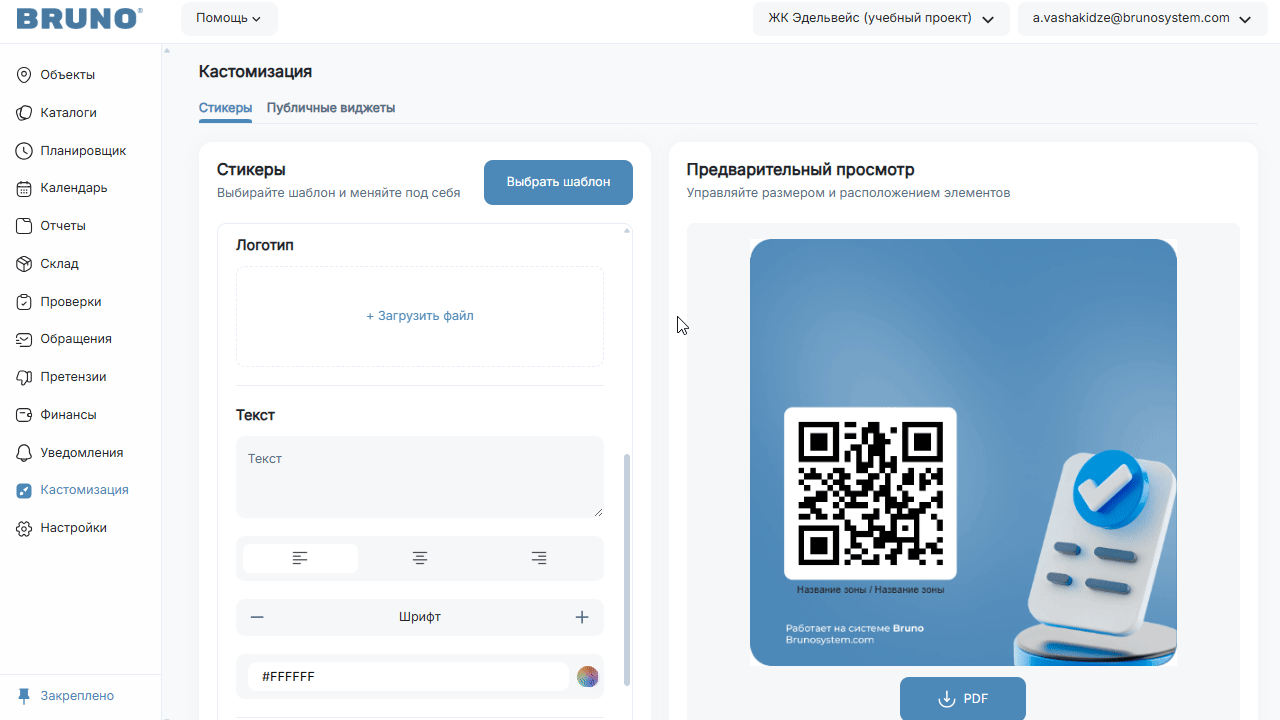The image size is (1280, 720).
Task: Click the Настройки gear icon
Action: pyautogui.click(x=25, y=528)
